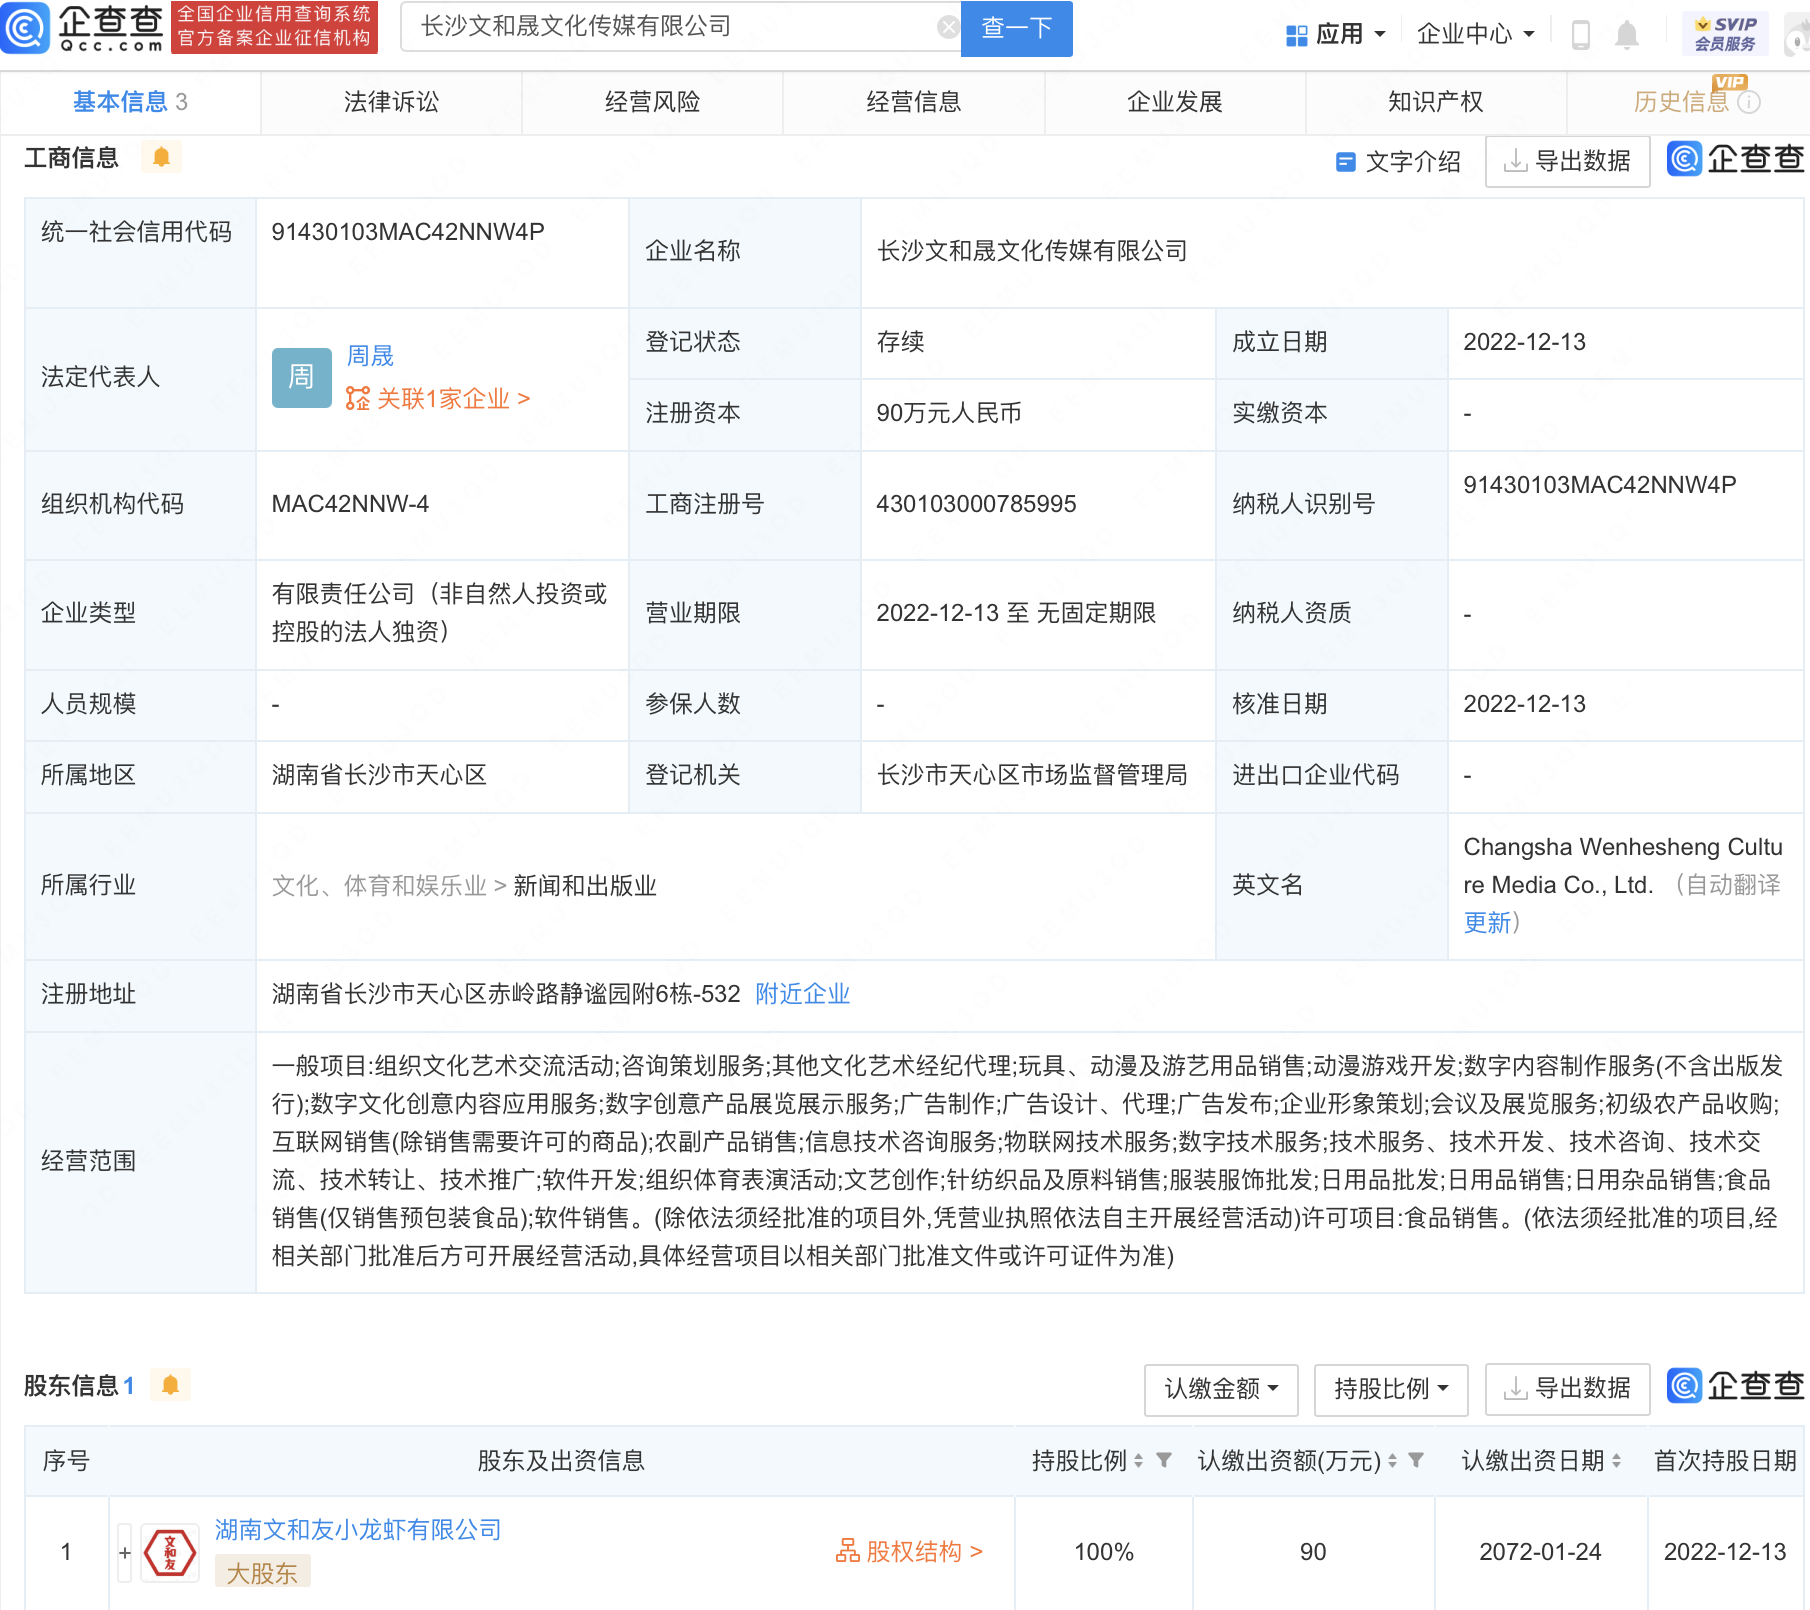Click the shareholder company logo thumbnail

pos(170,1552)
